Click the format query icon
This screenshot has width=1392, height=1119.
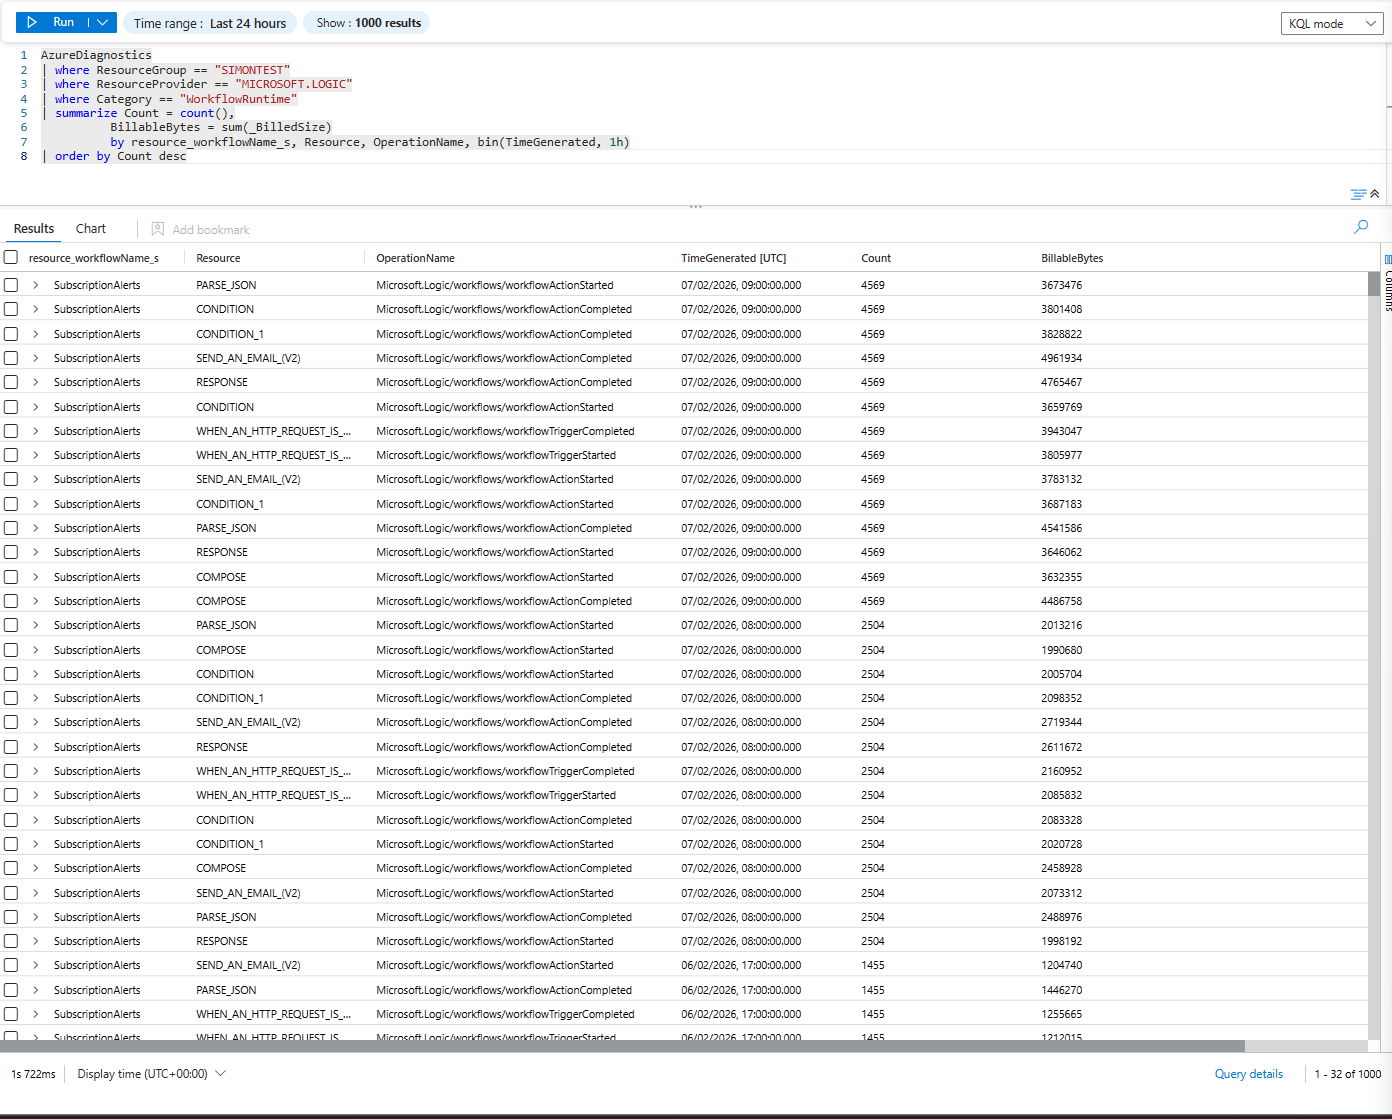click(1358, 194)
